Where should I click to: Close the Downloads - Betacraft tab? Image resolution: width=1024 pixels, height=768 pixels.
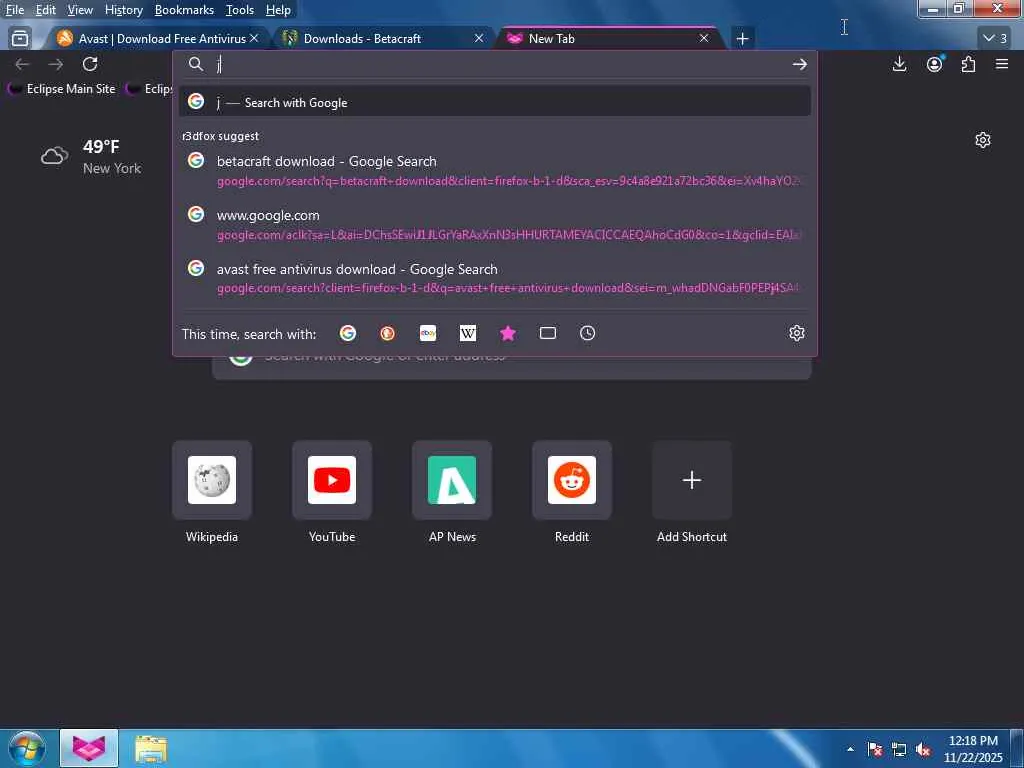(x=479, y=39)
